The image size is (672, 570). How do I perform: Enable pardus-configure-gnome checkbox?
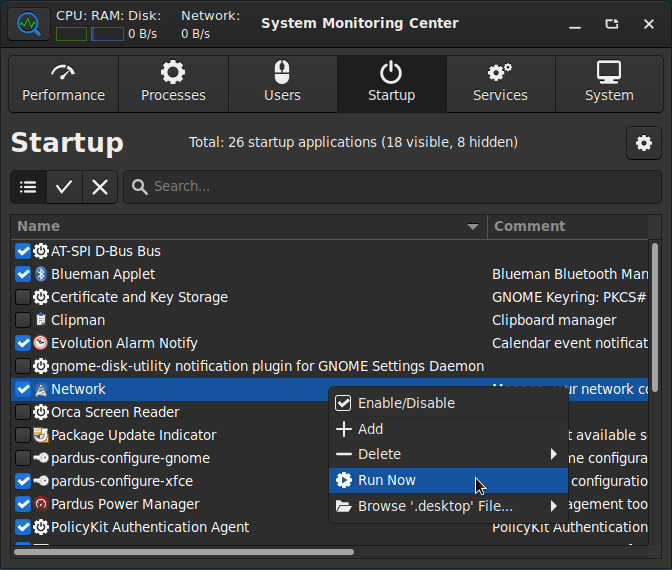(23, 458)
